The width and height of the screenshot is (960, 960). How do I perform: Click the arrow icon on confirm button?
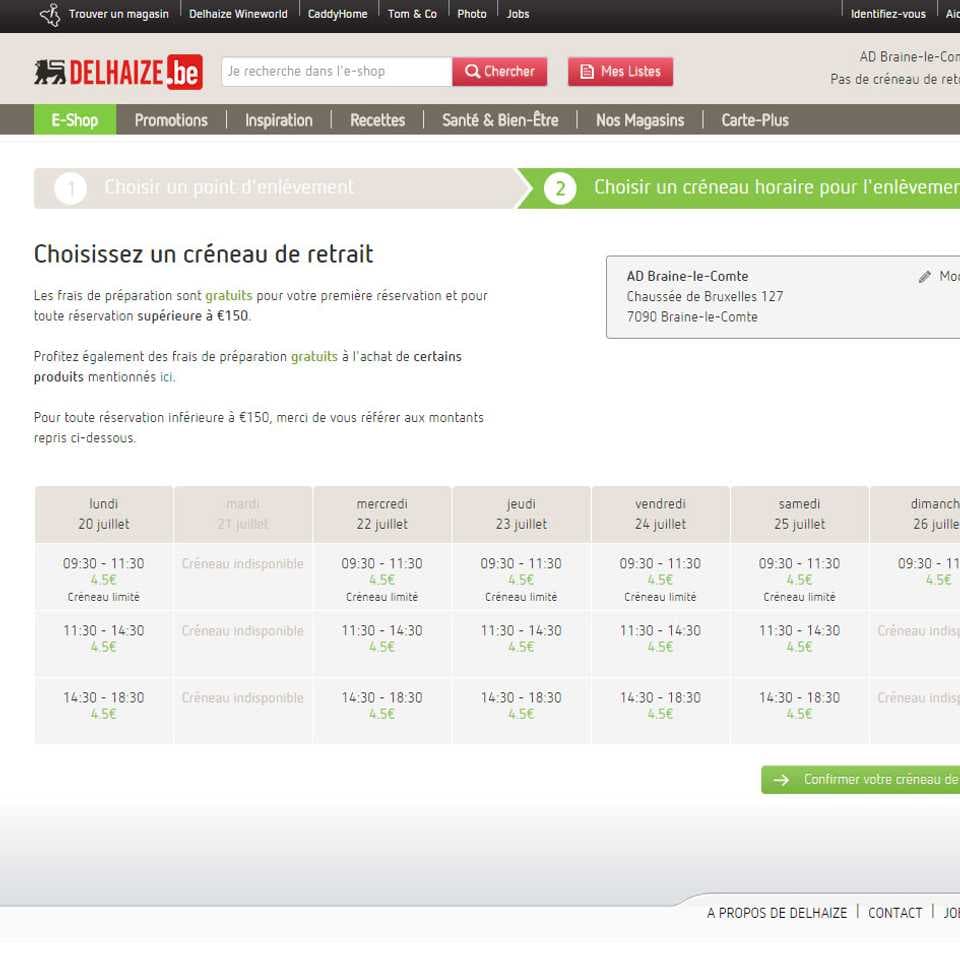pyautogui.click(x=781, y=780)
